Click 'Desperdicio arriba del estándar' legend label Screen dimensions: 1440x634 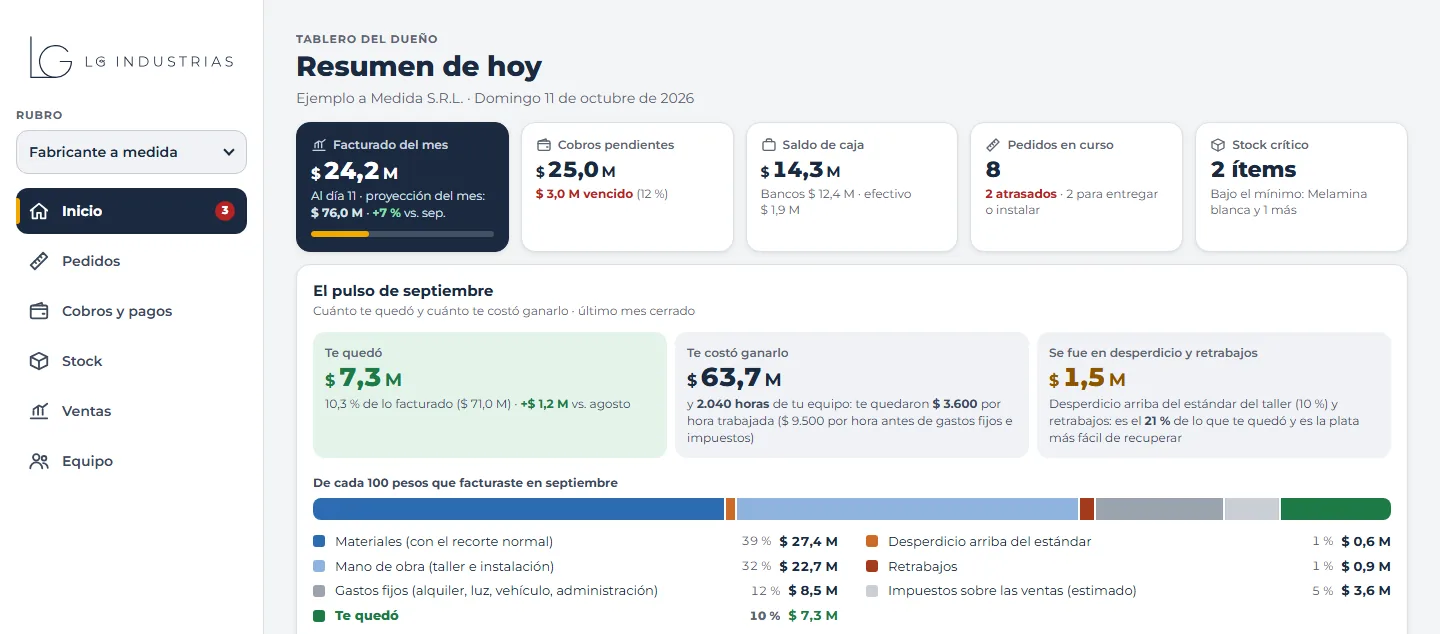pos(990,541)
